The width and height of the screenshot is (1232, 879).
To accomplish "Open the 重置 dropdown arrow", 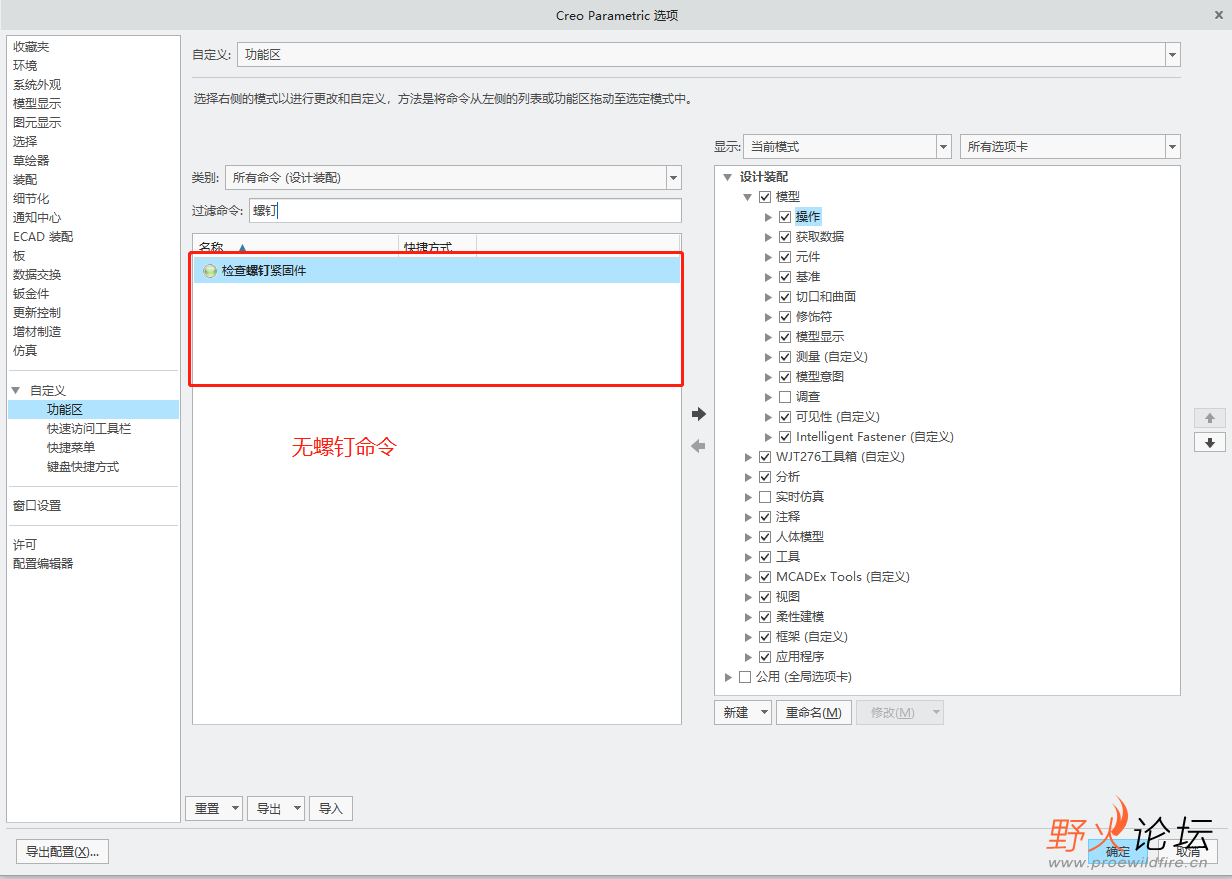I will [x=235, y=809].
